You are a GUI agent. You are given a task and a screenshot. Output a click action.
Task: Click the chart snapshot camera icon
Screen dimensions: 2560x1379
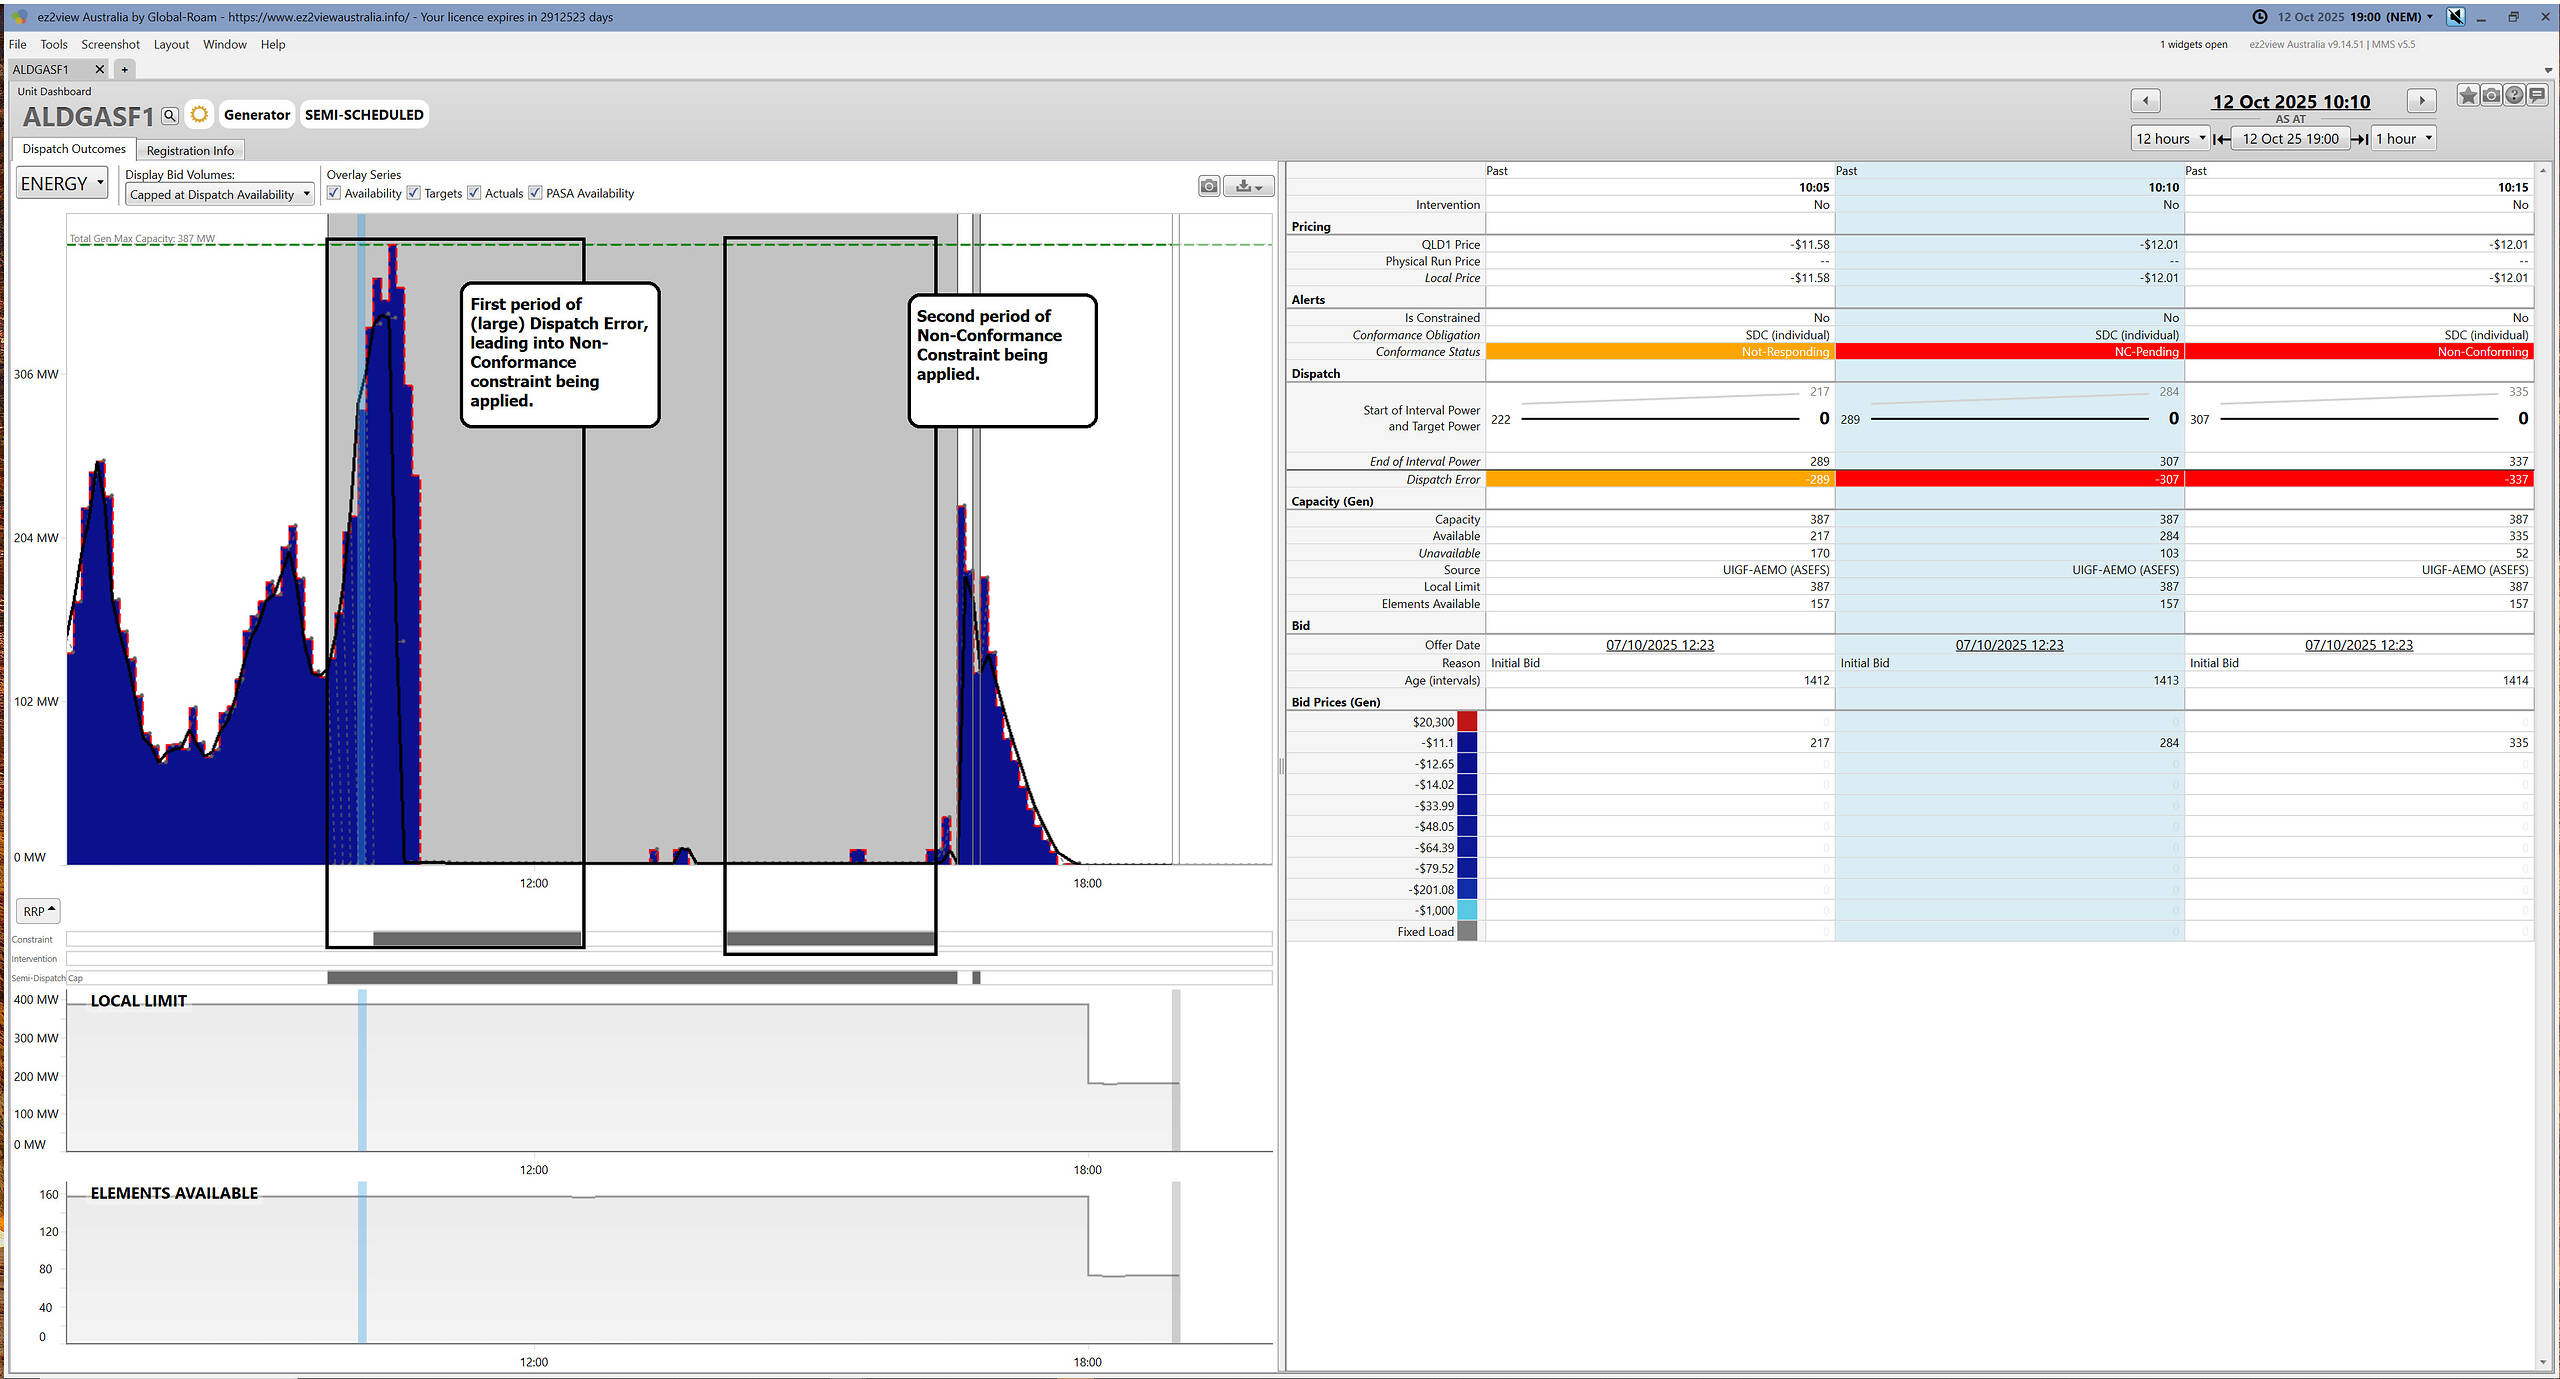coord(1209,186)
